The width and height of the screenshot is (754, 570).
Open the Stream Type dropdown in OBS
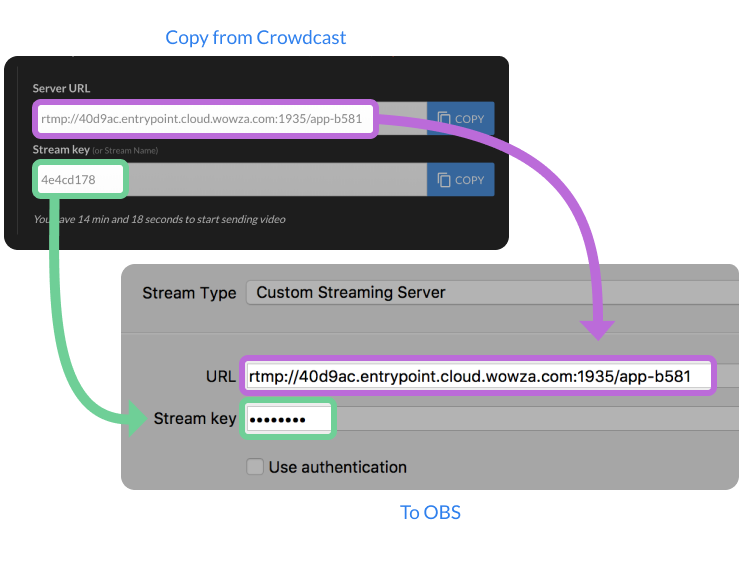pos(492,292)
